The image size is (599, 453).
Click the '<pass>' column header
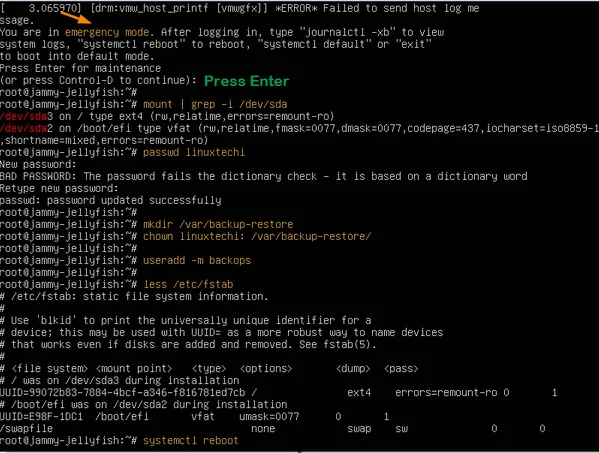[x=401, y=369]
